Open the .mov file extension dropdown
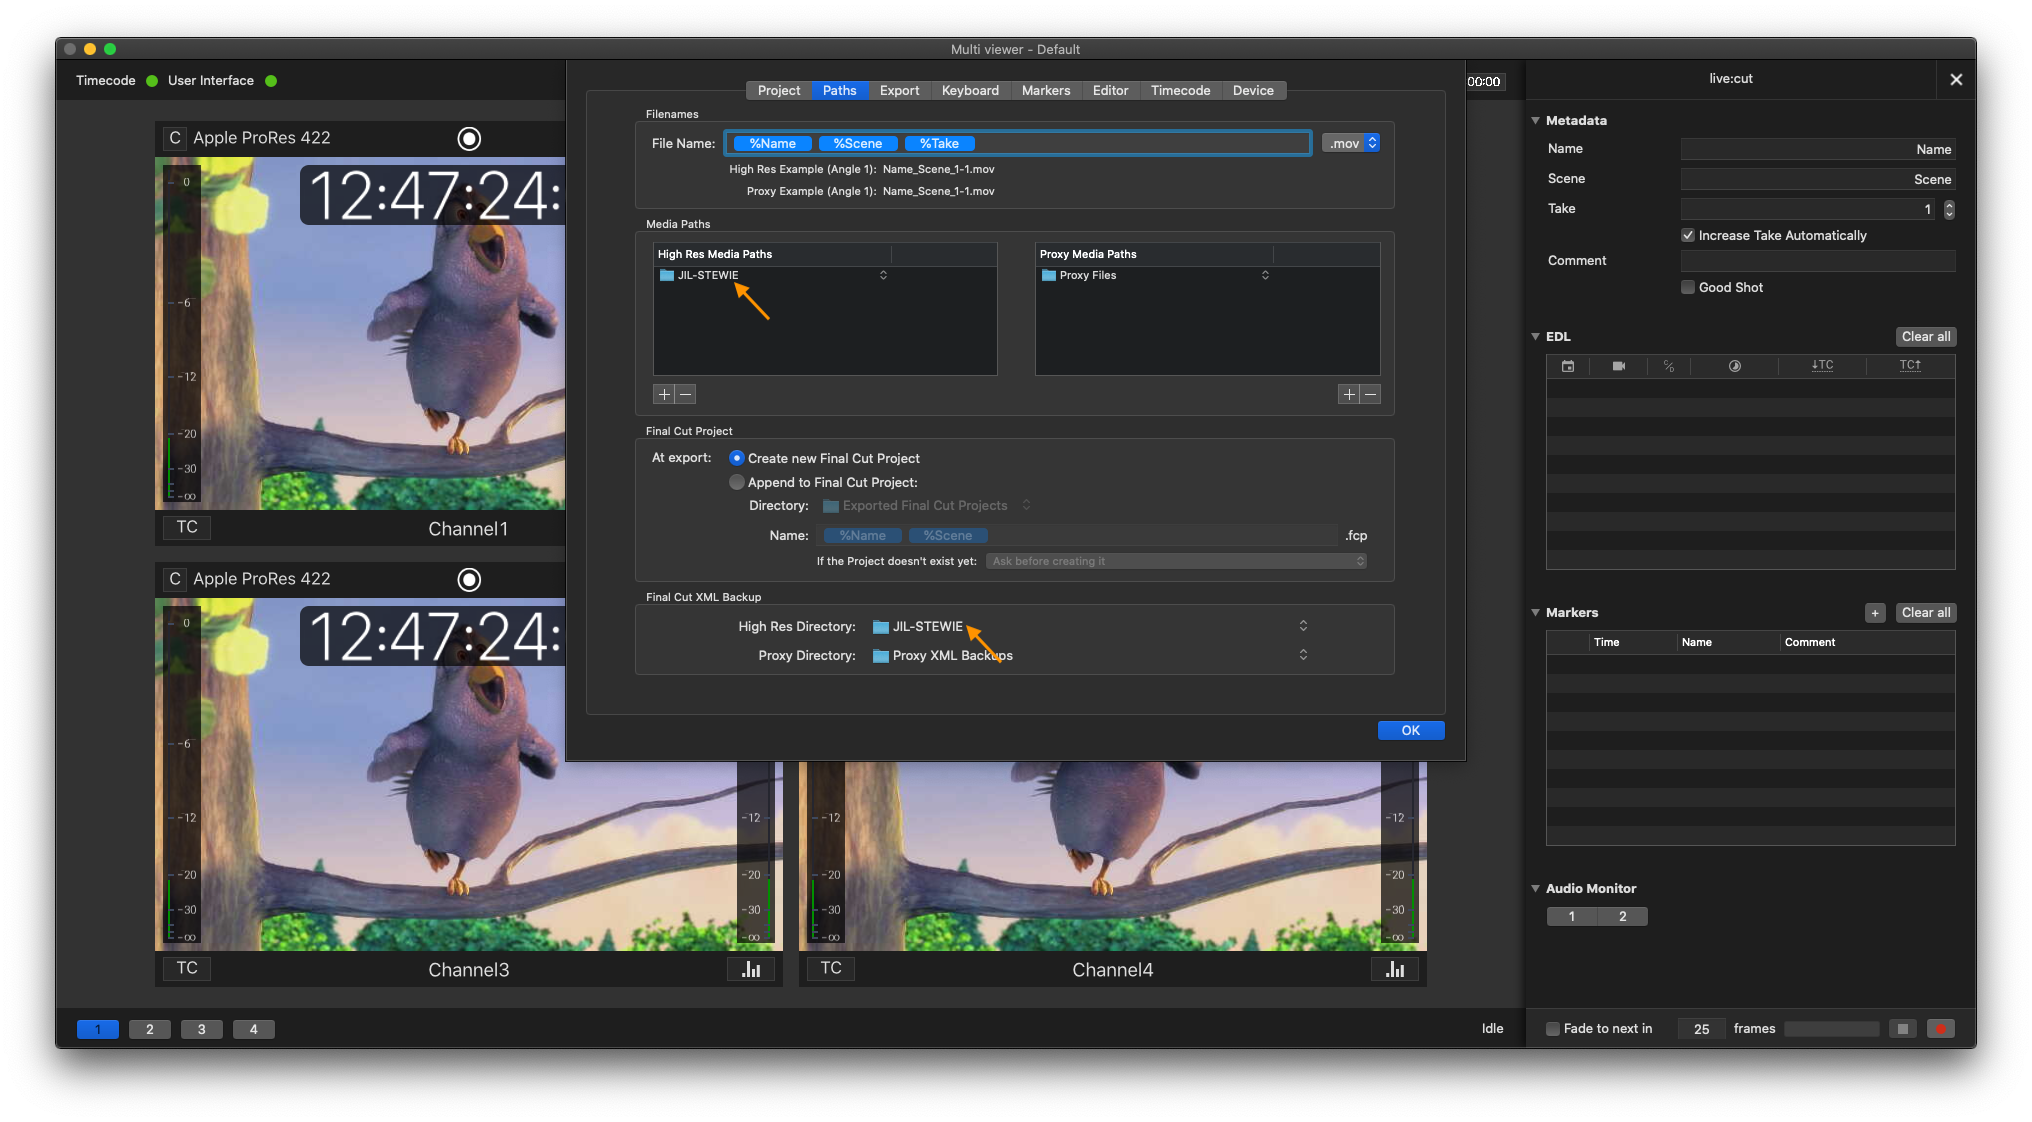 (x=1351, y=143)
